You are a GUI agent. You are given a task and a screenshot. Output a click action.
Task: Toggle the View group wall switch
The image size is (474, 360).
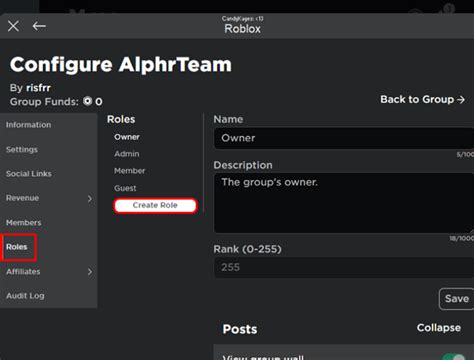455,357
